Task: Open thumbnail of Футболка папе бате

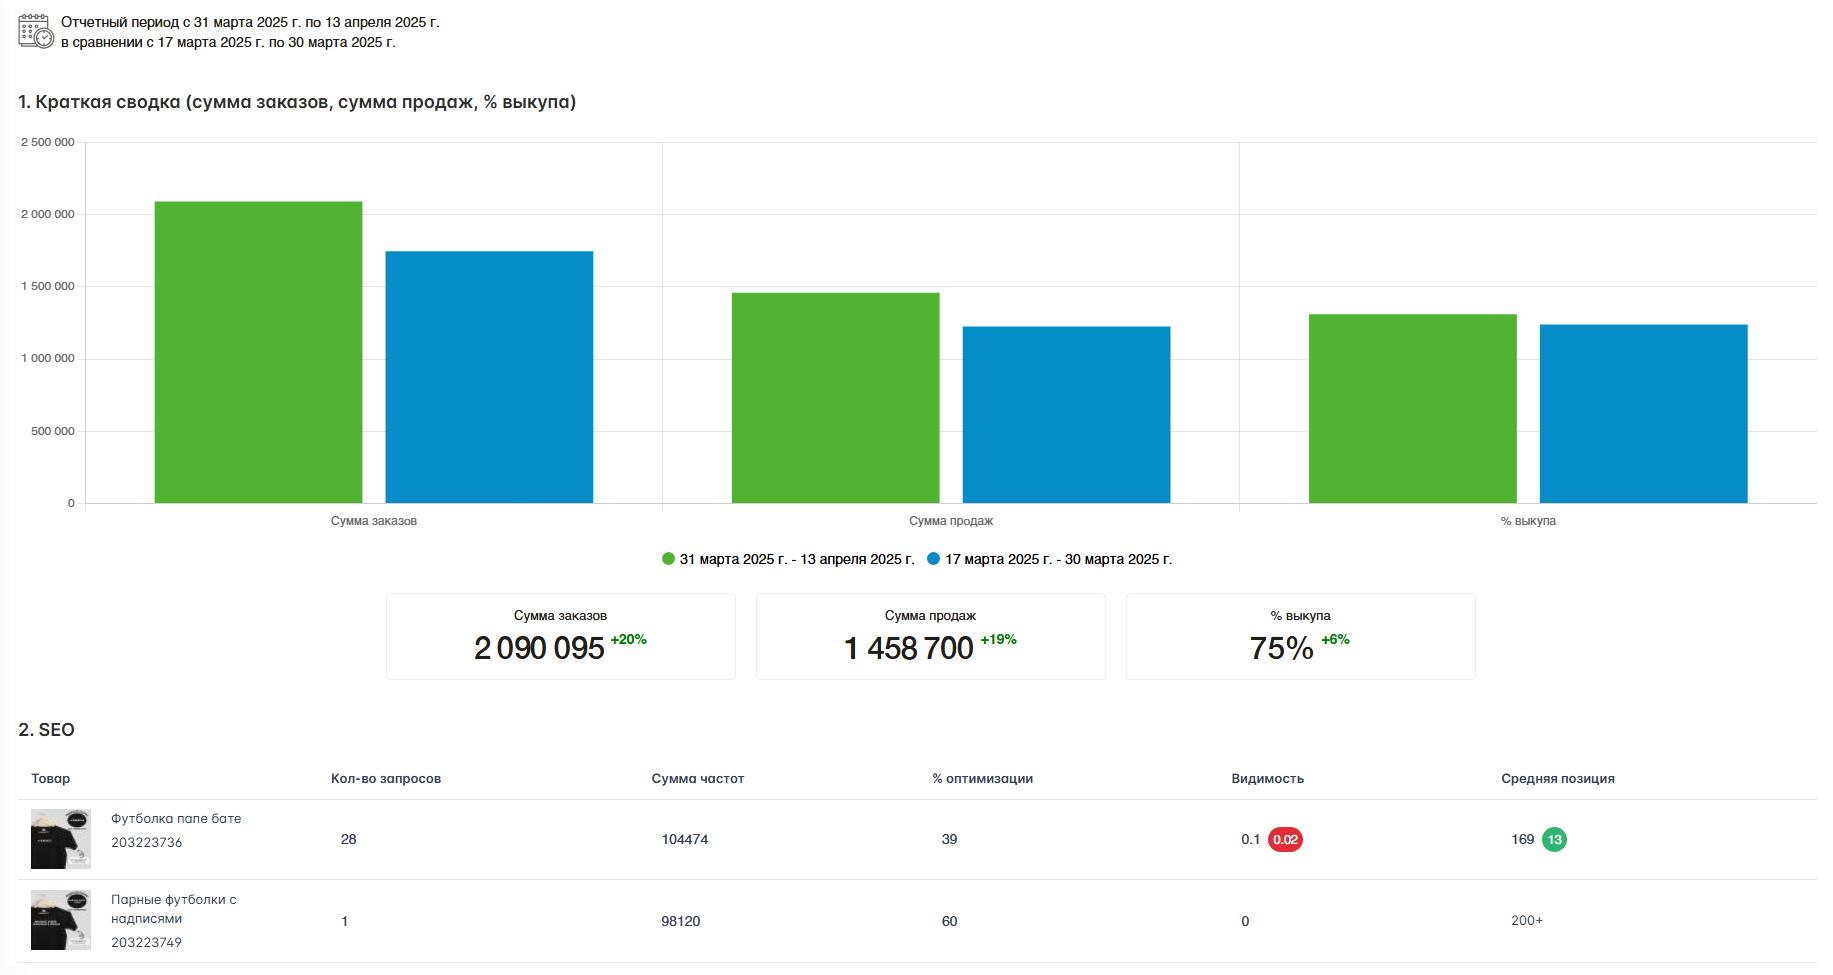Action: [61, 839]
